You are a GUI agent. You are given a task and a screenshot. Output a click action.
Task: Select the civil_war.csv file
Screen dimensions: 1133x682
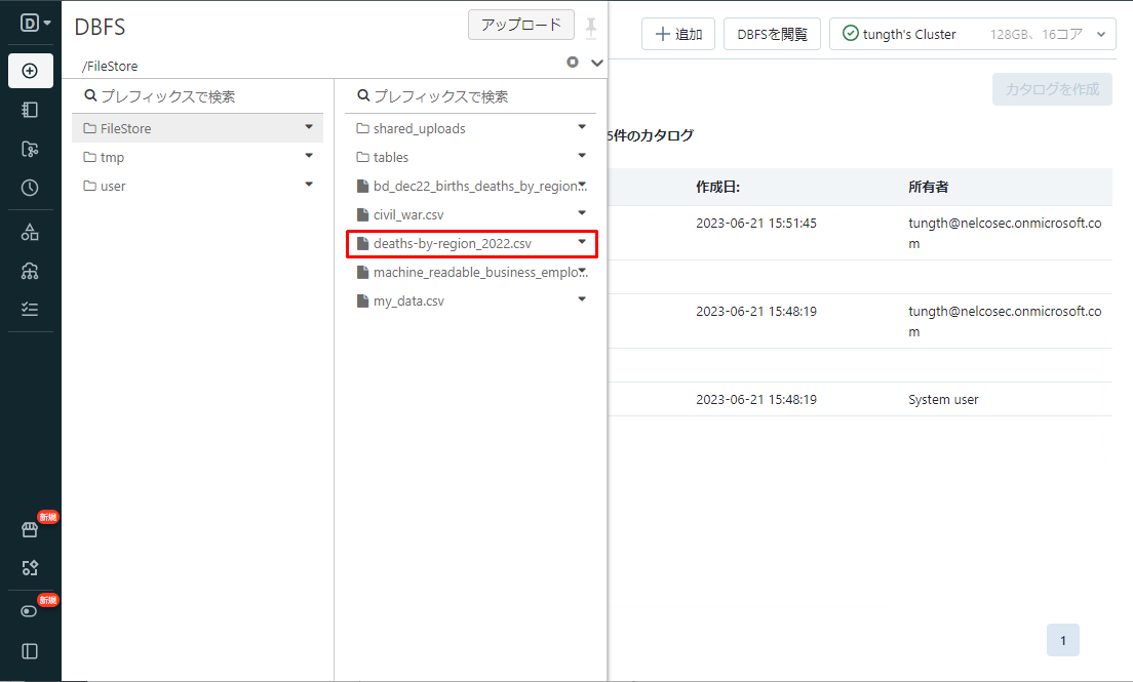470,215
